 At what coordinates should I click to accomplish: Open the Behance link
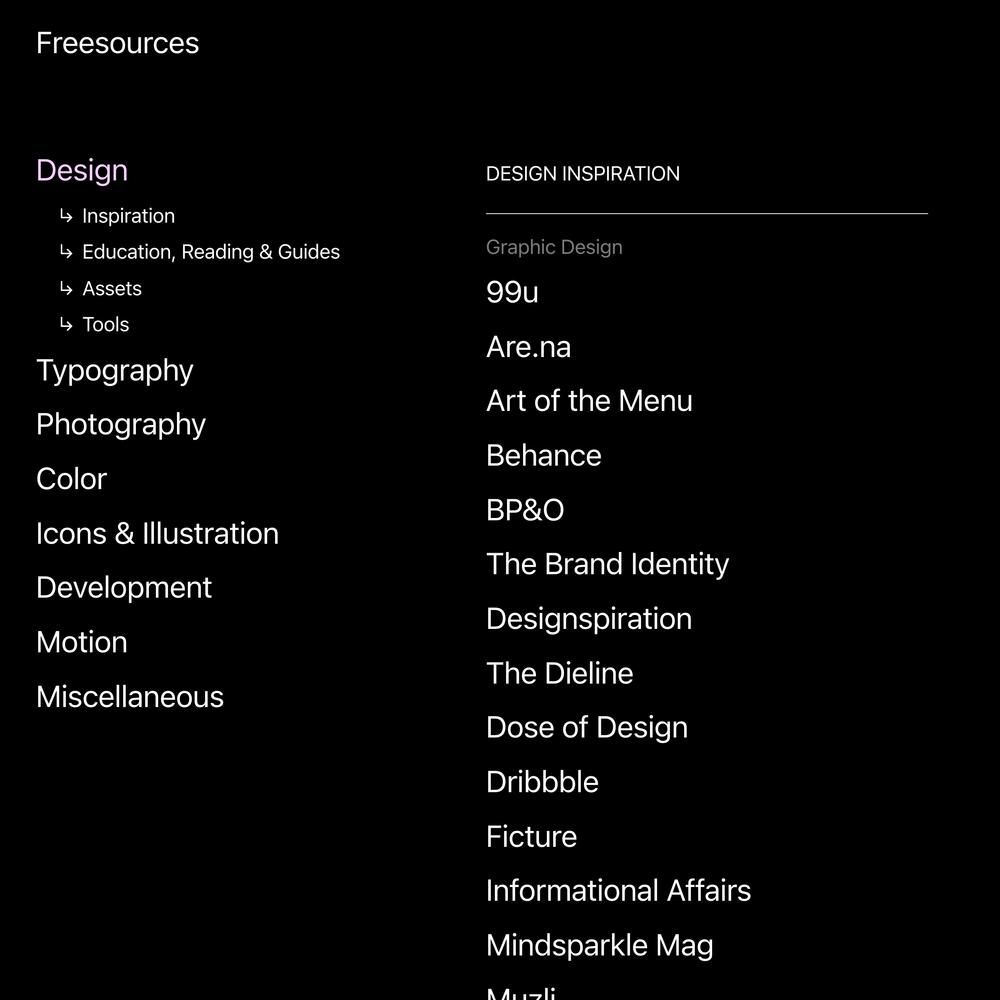[x=544, y=456]
